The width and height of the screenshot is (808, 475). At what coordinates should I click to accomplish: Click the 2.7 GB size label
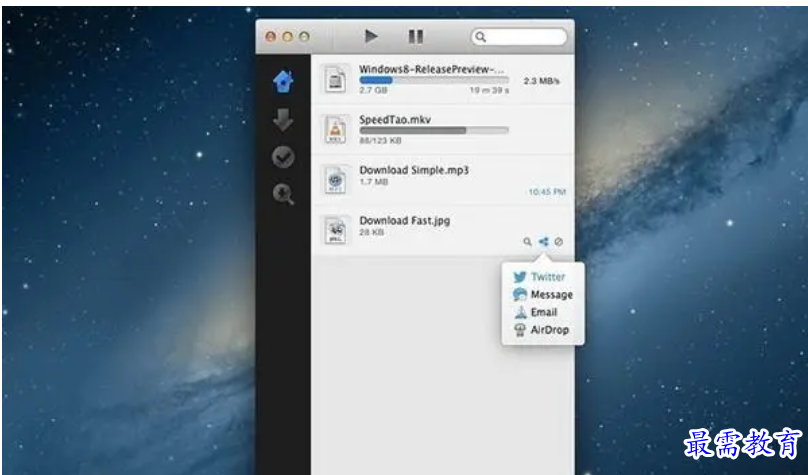(373, 90)
